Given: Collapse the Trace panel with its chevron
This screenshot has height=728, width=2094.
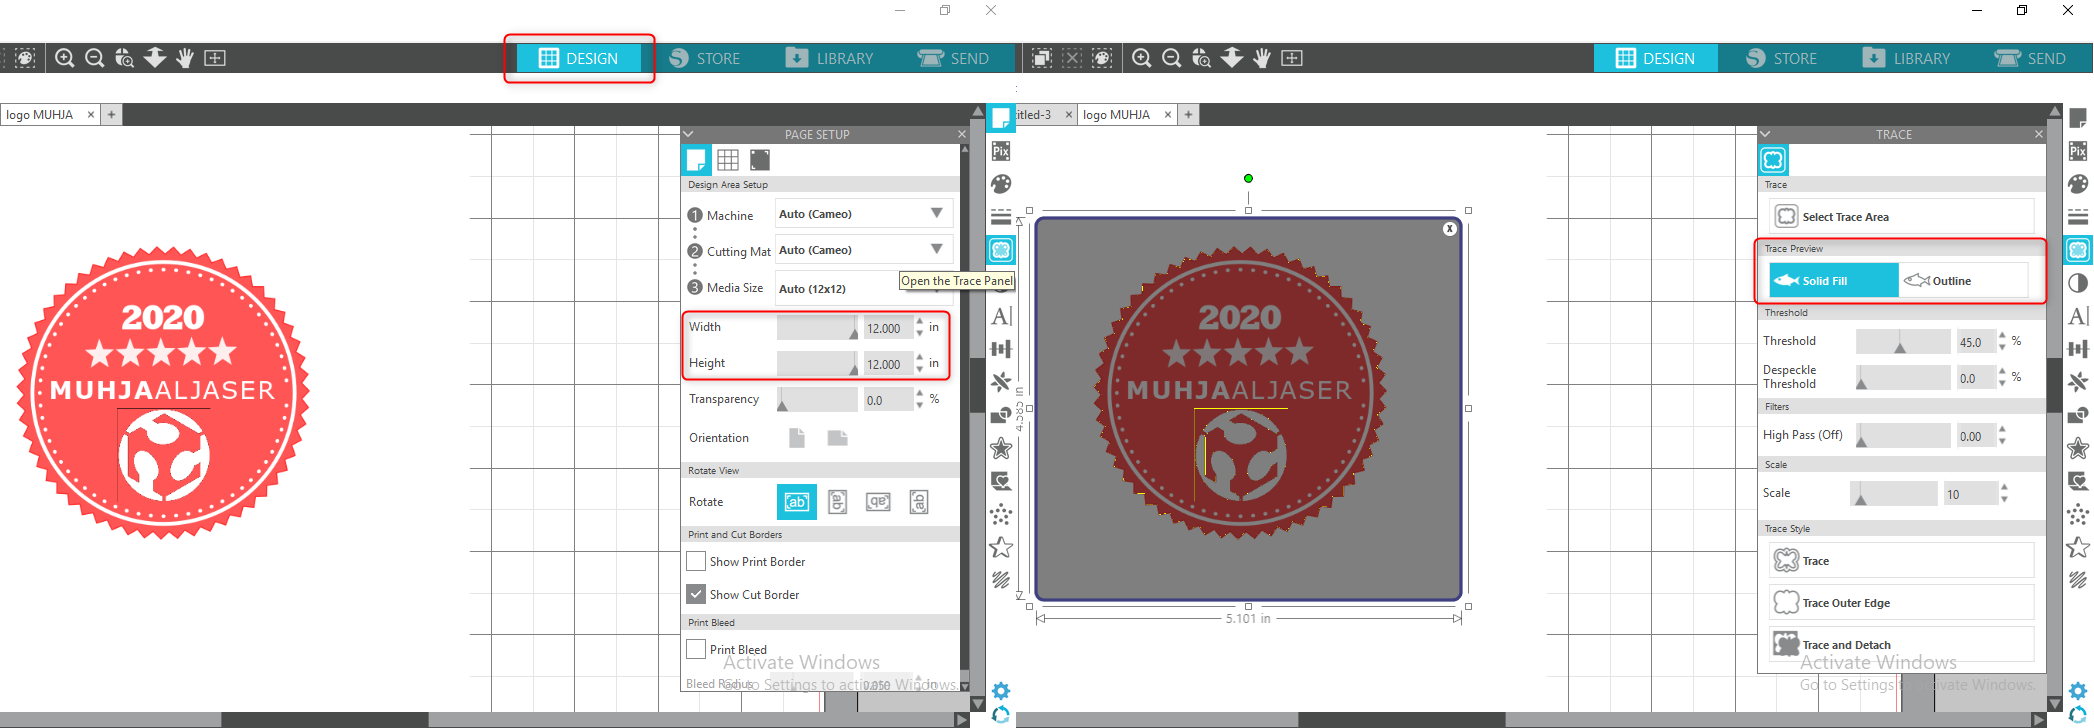Looking at the screenshot, I should [x=1765, y=134].
